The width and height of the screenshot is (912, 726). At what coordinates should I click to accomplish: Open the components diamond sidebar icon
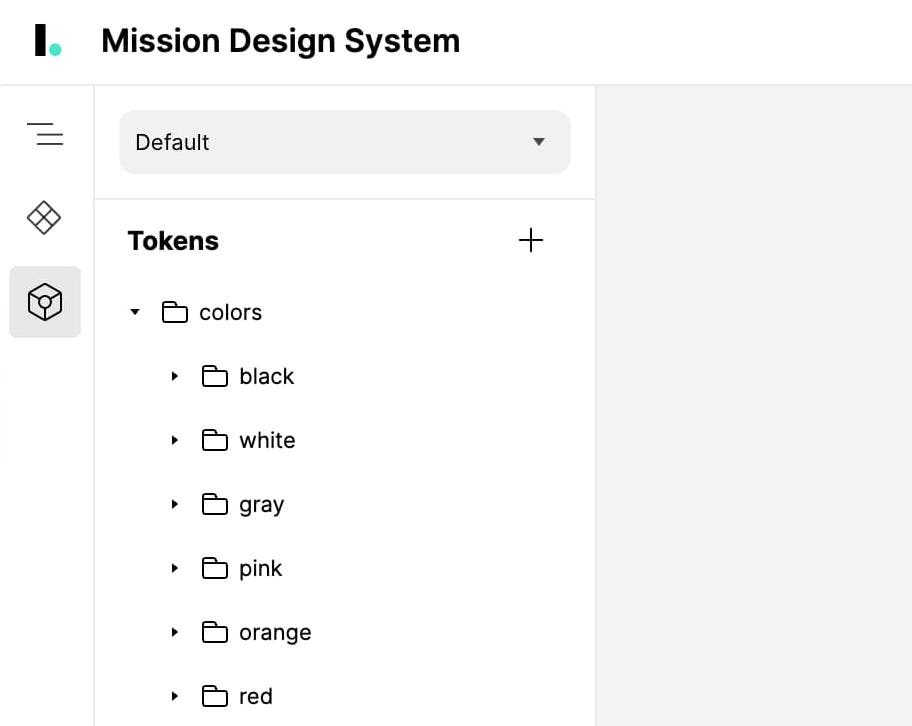[44, 218]
